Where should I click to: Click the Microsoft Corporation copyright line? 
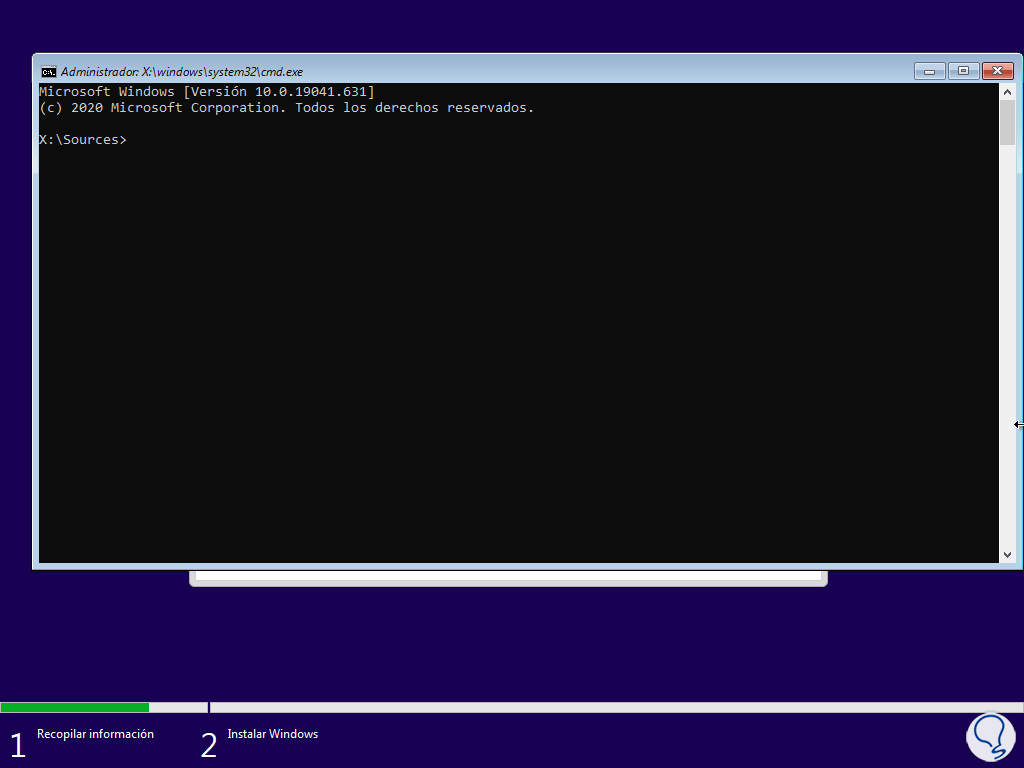click(287, 108)
